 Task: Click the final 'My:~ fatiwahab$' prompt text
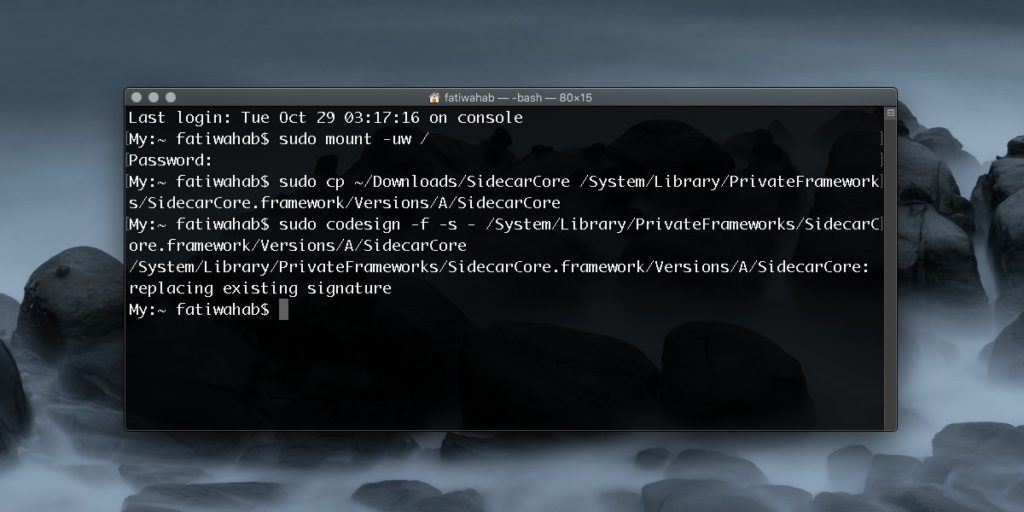(x=199, y=310)
